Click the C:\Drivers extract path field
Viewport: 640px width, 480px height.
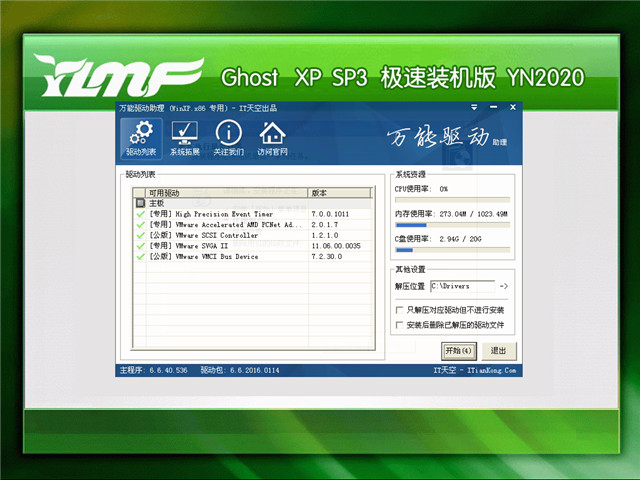click(462, 287)
